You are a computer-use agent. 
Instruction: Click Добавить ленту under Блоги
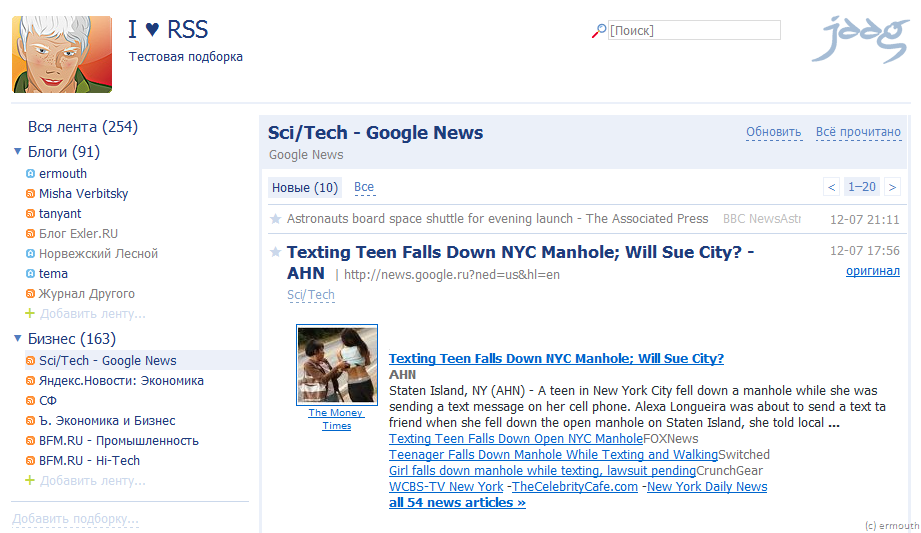(x=92, y=314)
